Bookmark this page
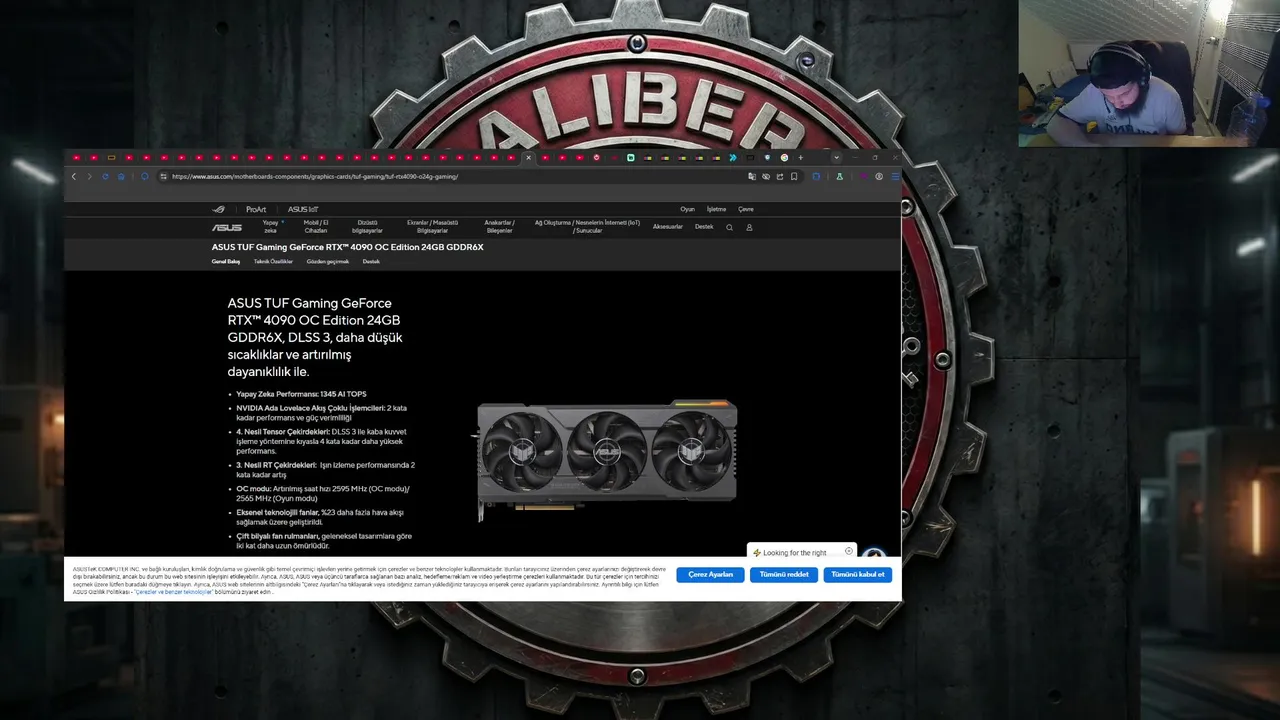The image size is (1280, 720). 794,176
